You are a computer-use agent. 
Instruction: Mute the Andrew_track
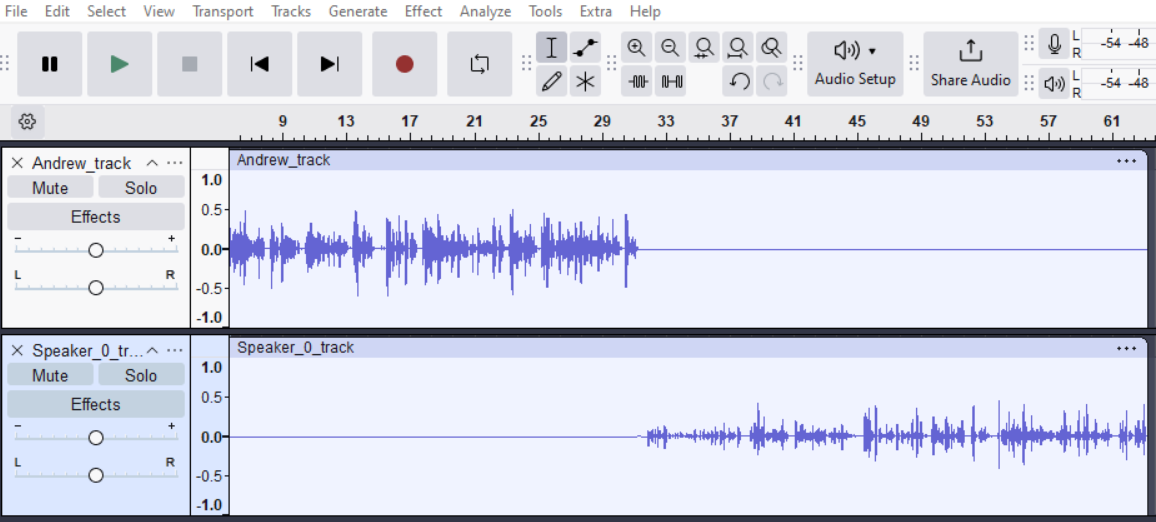pos(50,188)
